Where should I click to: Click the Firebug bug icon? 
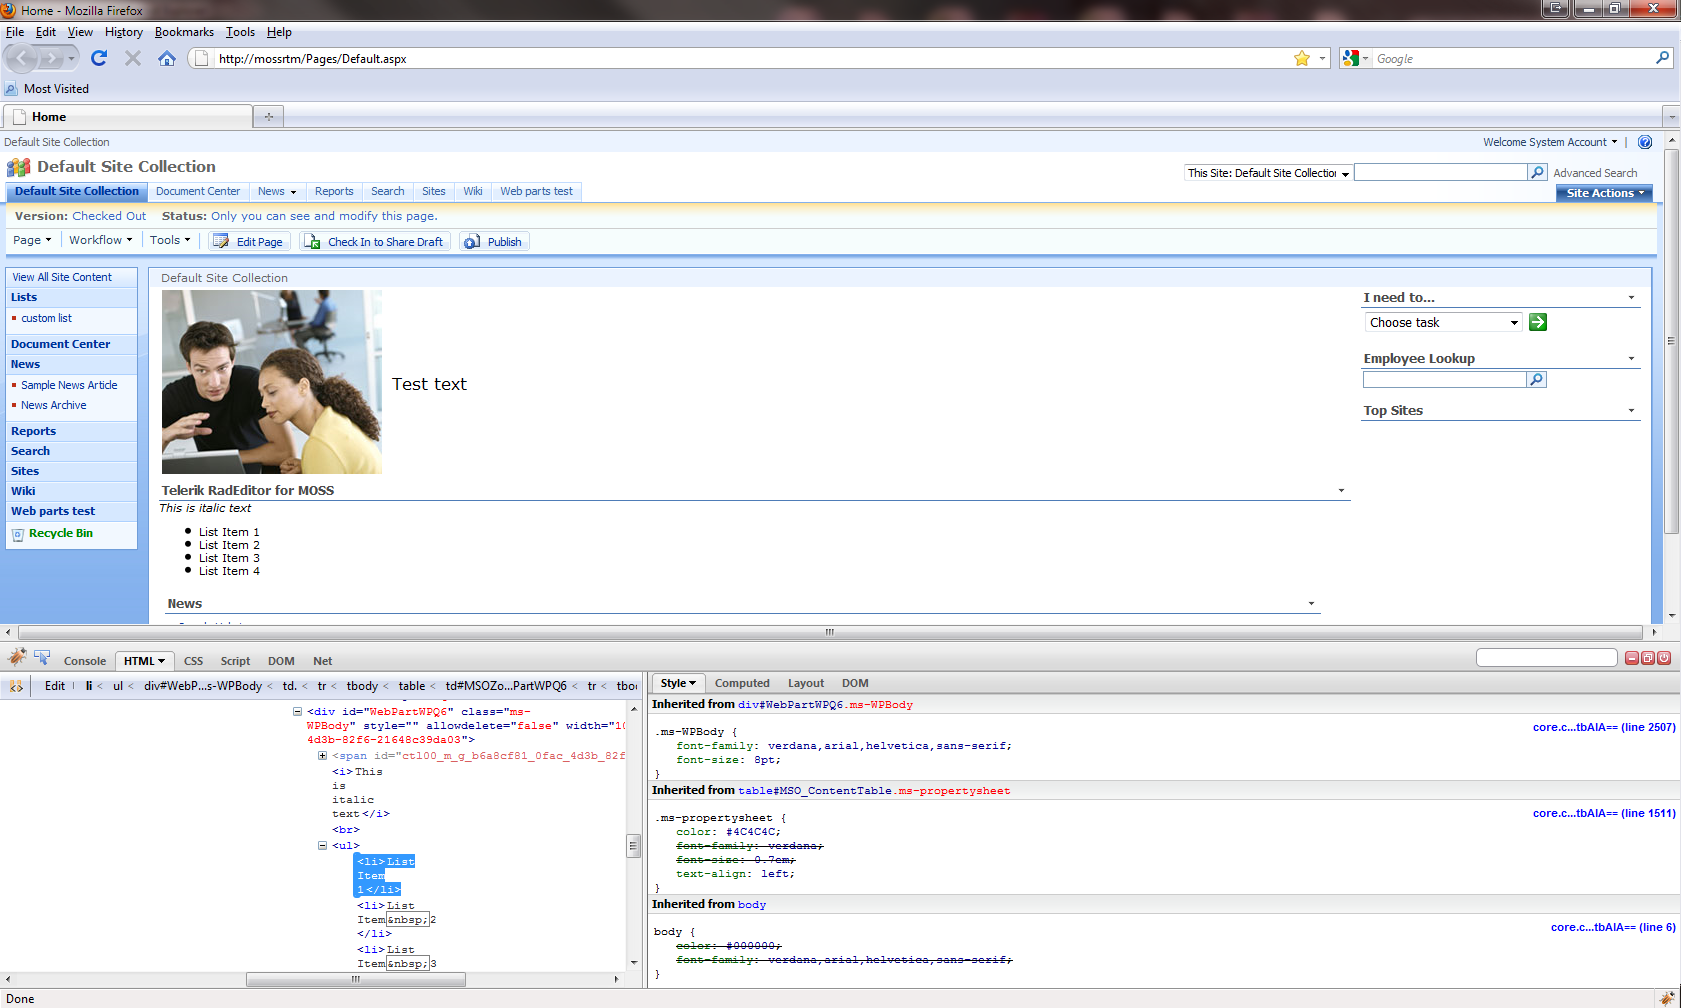pos(17,657)
